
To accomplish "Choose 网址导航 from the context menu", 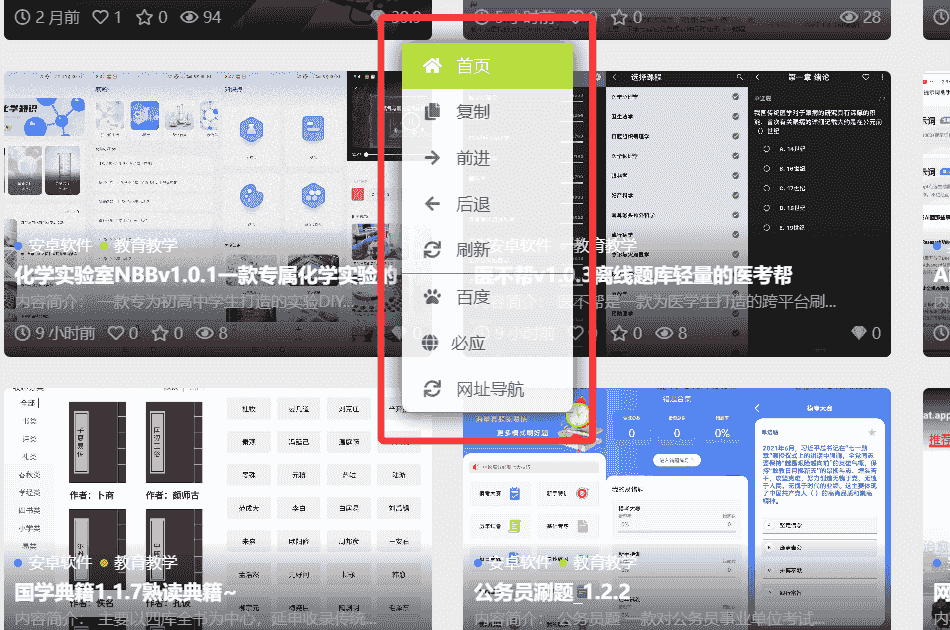I will click(x=487, y=389).
